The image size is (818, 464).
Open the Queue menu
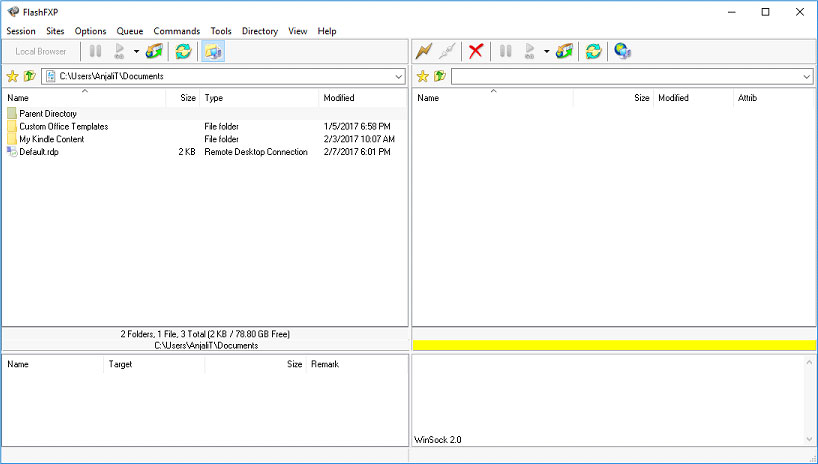point(130,31)
